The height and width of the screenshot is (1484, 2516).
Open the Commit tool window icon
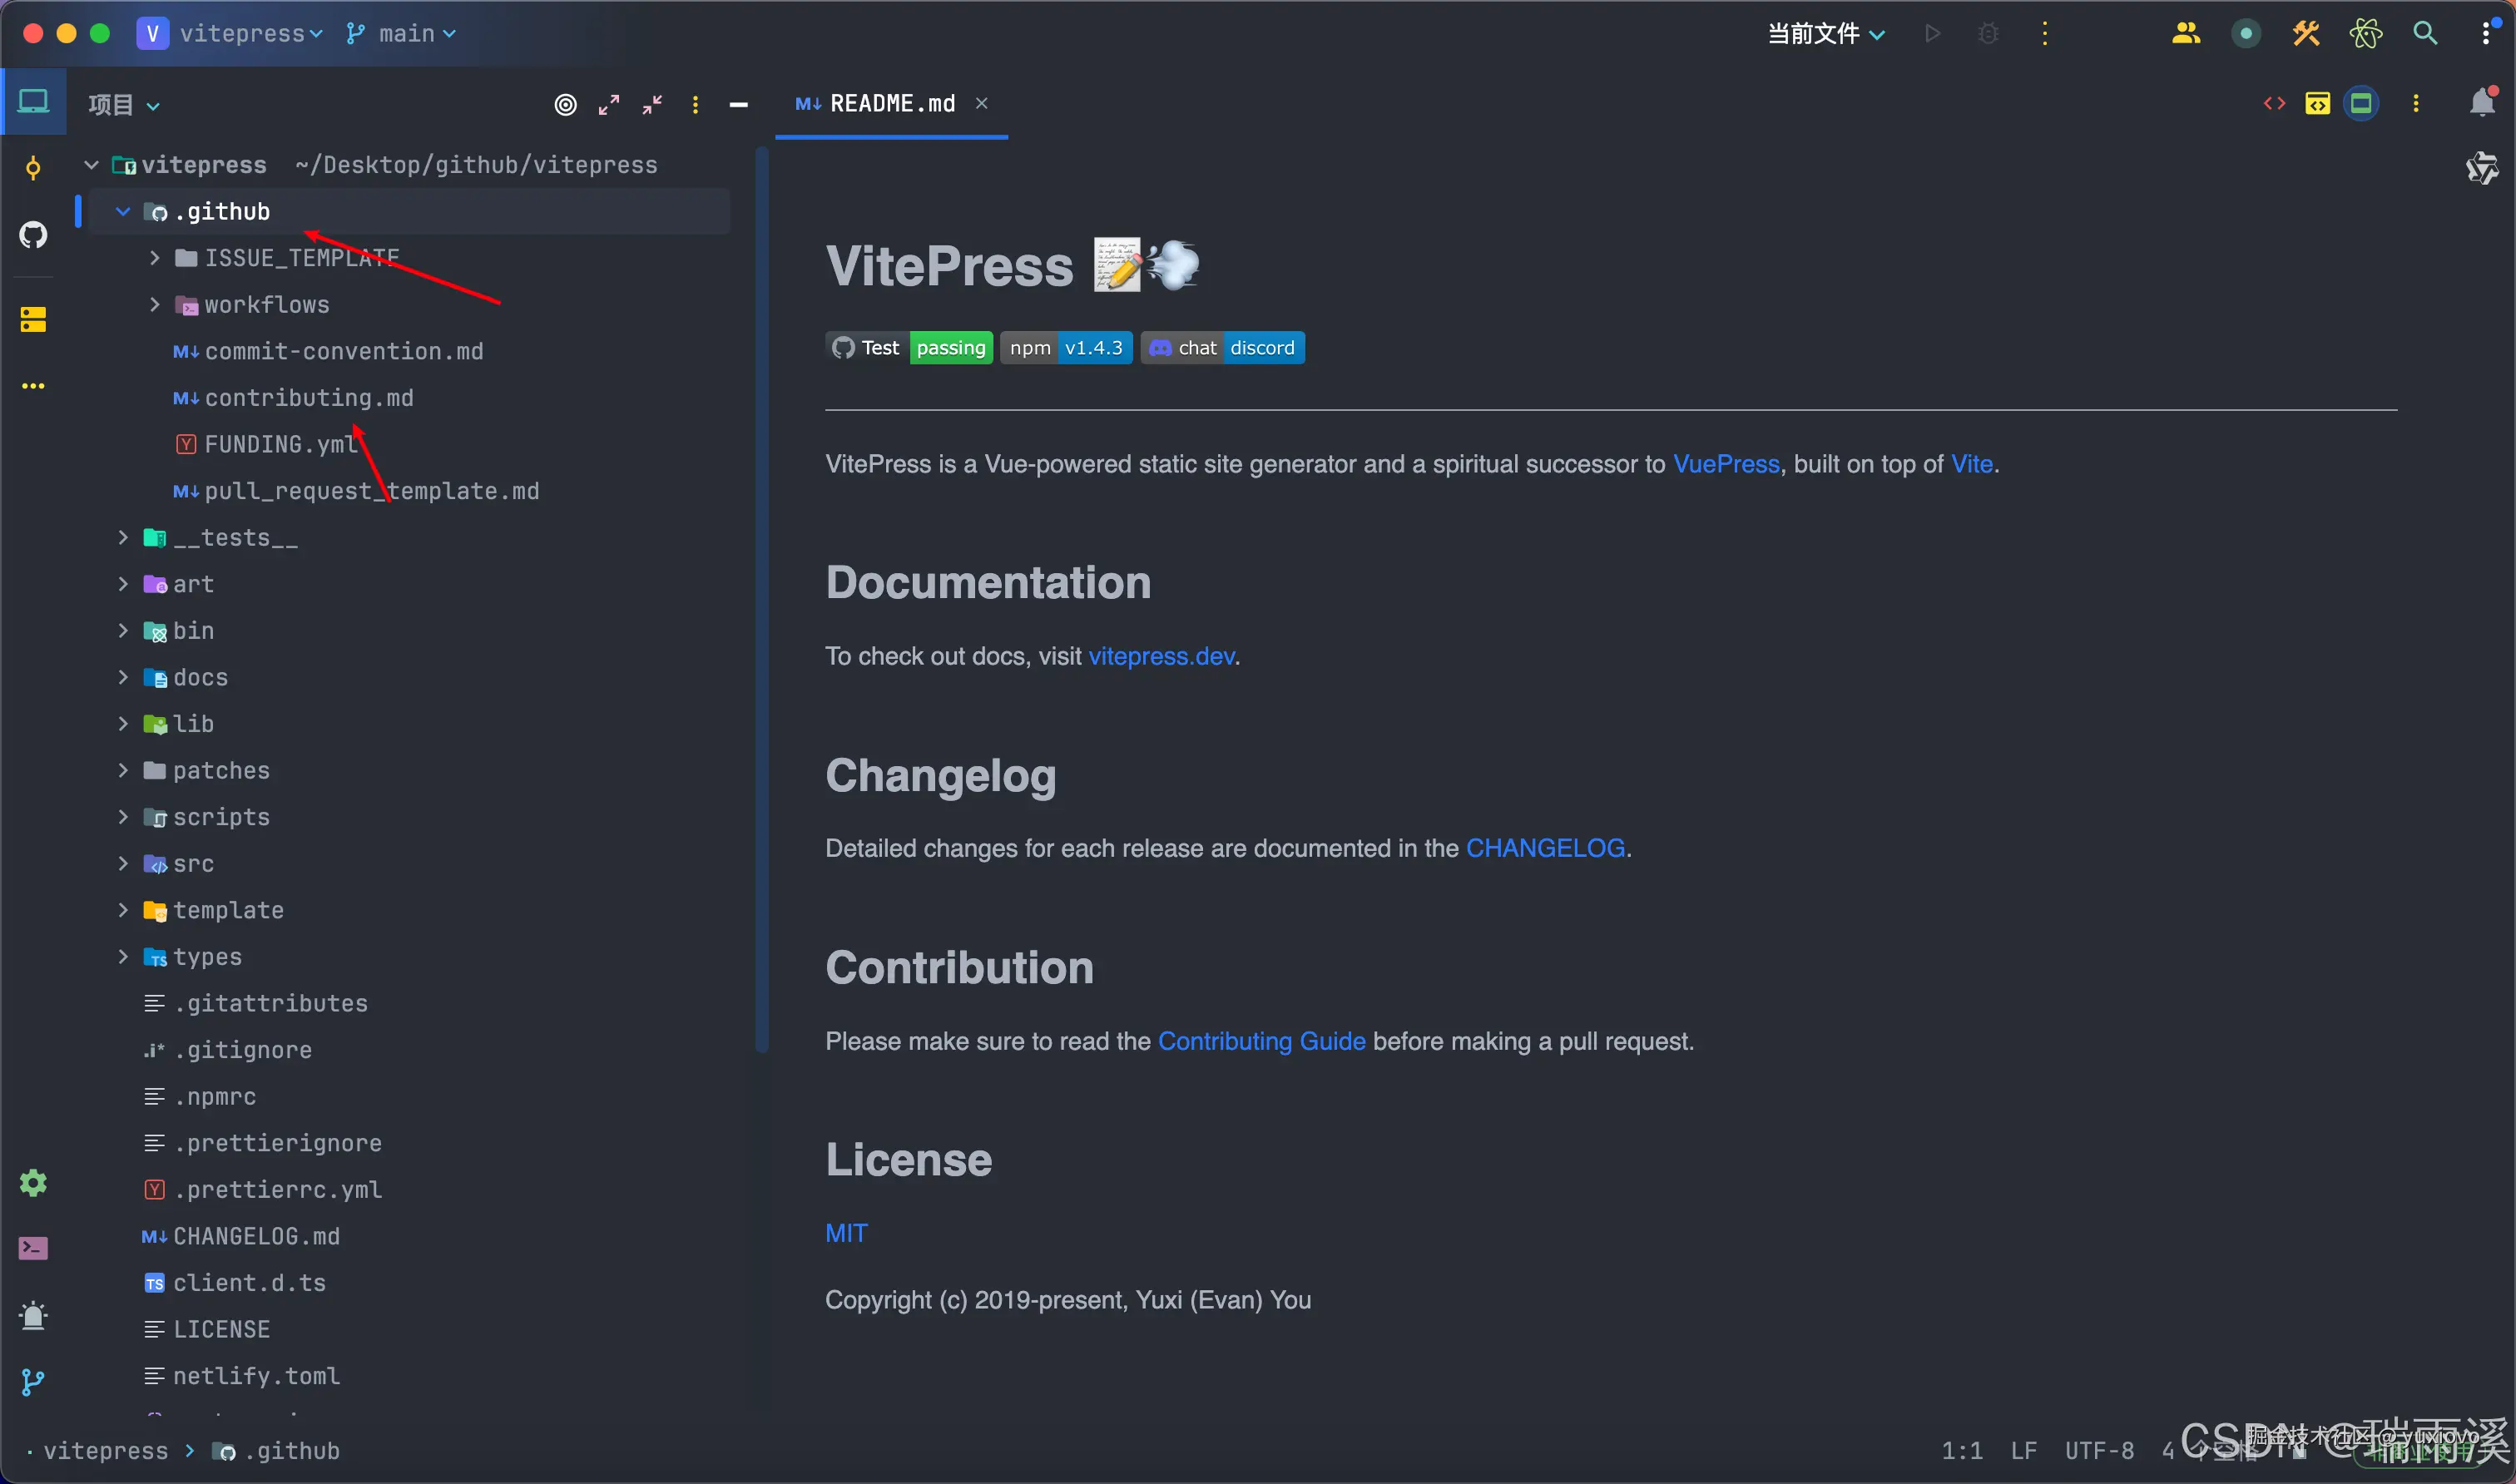pyautogui.click(x=33, y=168)
